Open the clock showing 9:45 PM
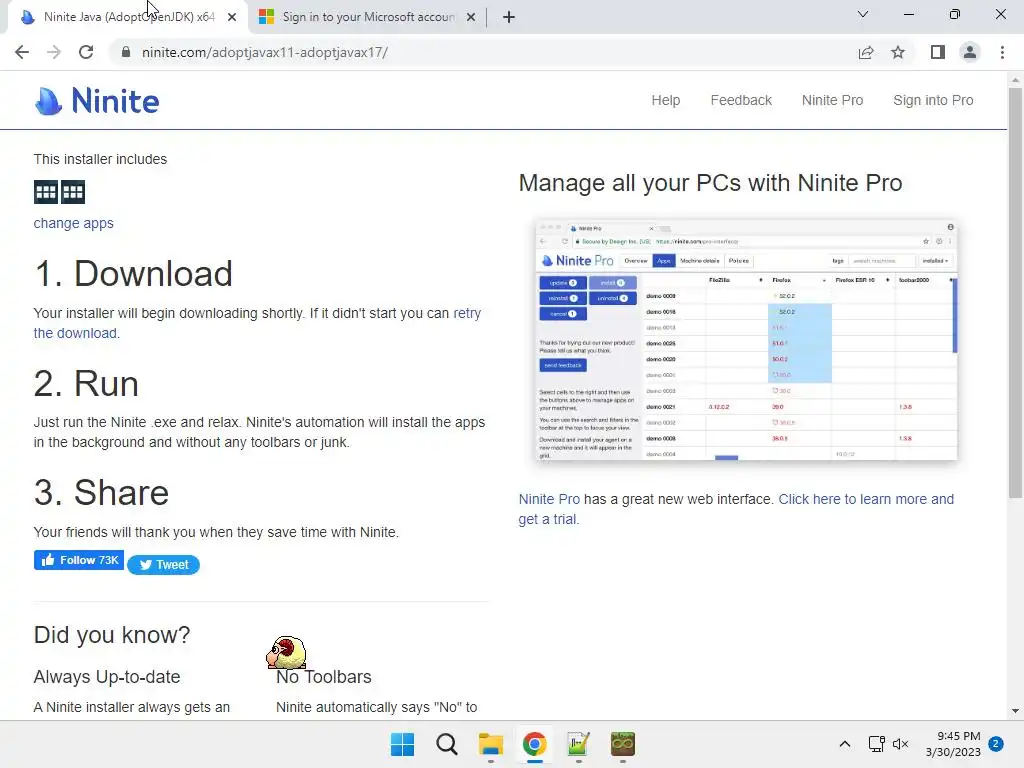 pos(953,744)
